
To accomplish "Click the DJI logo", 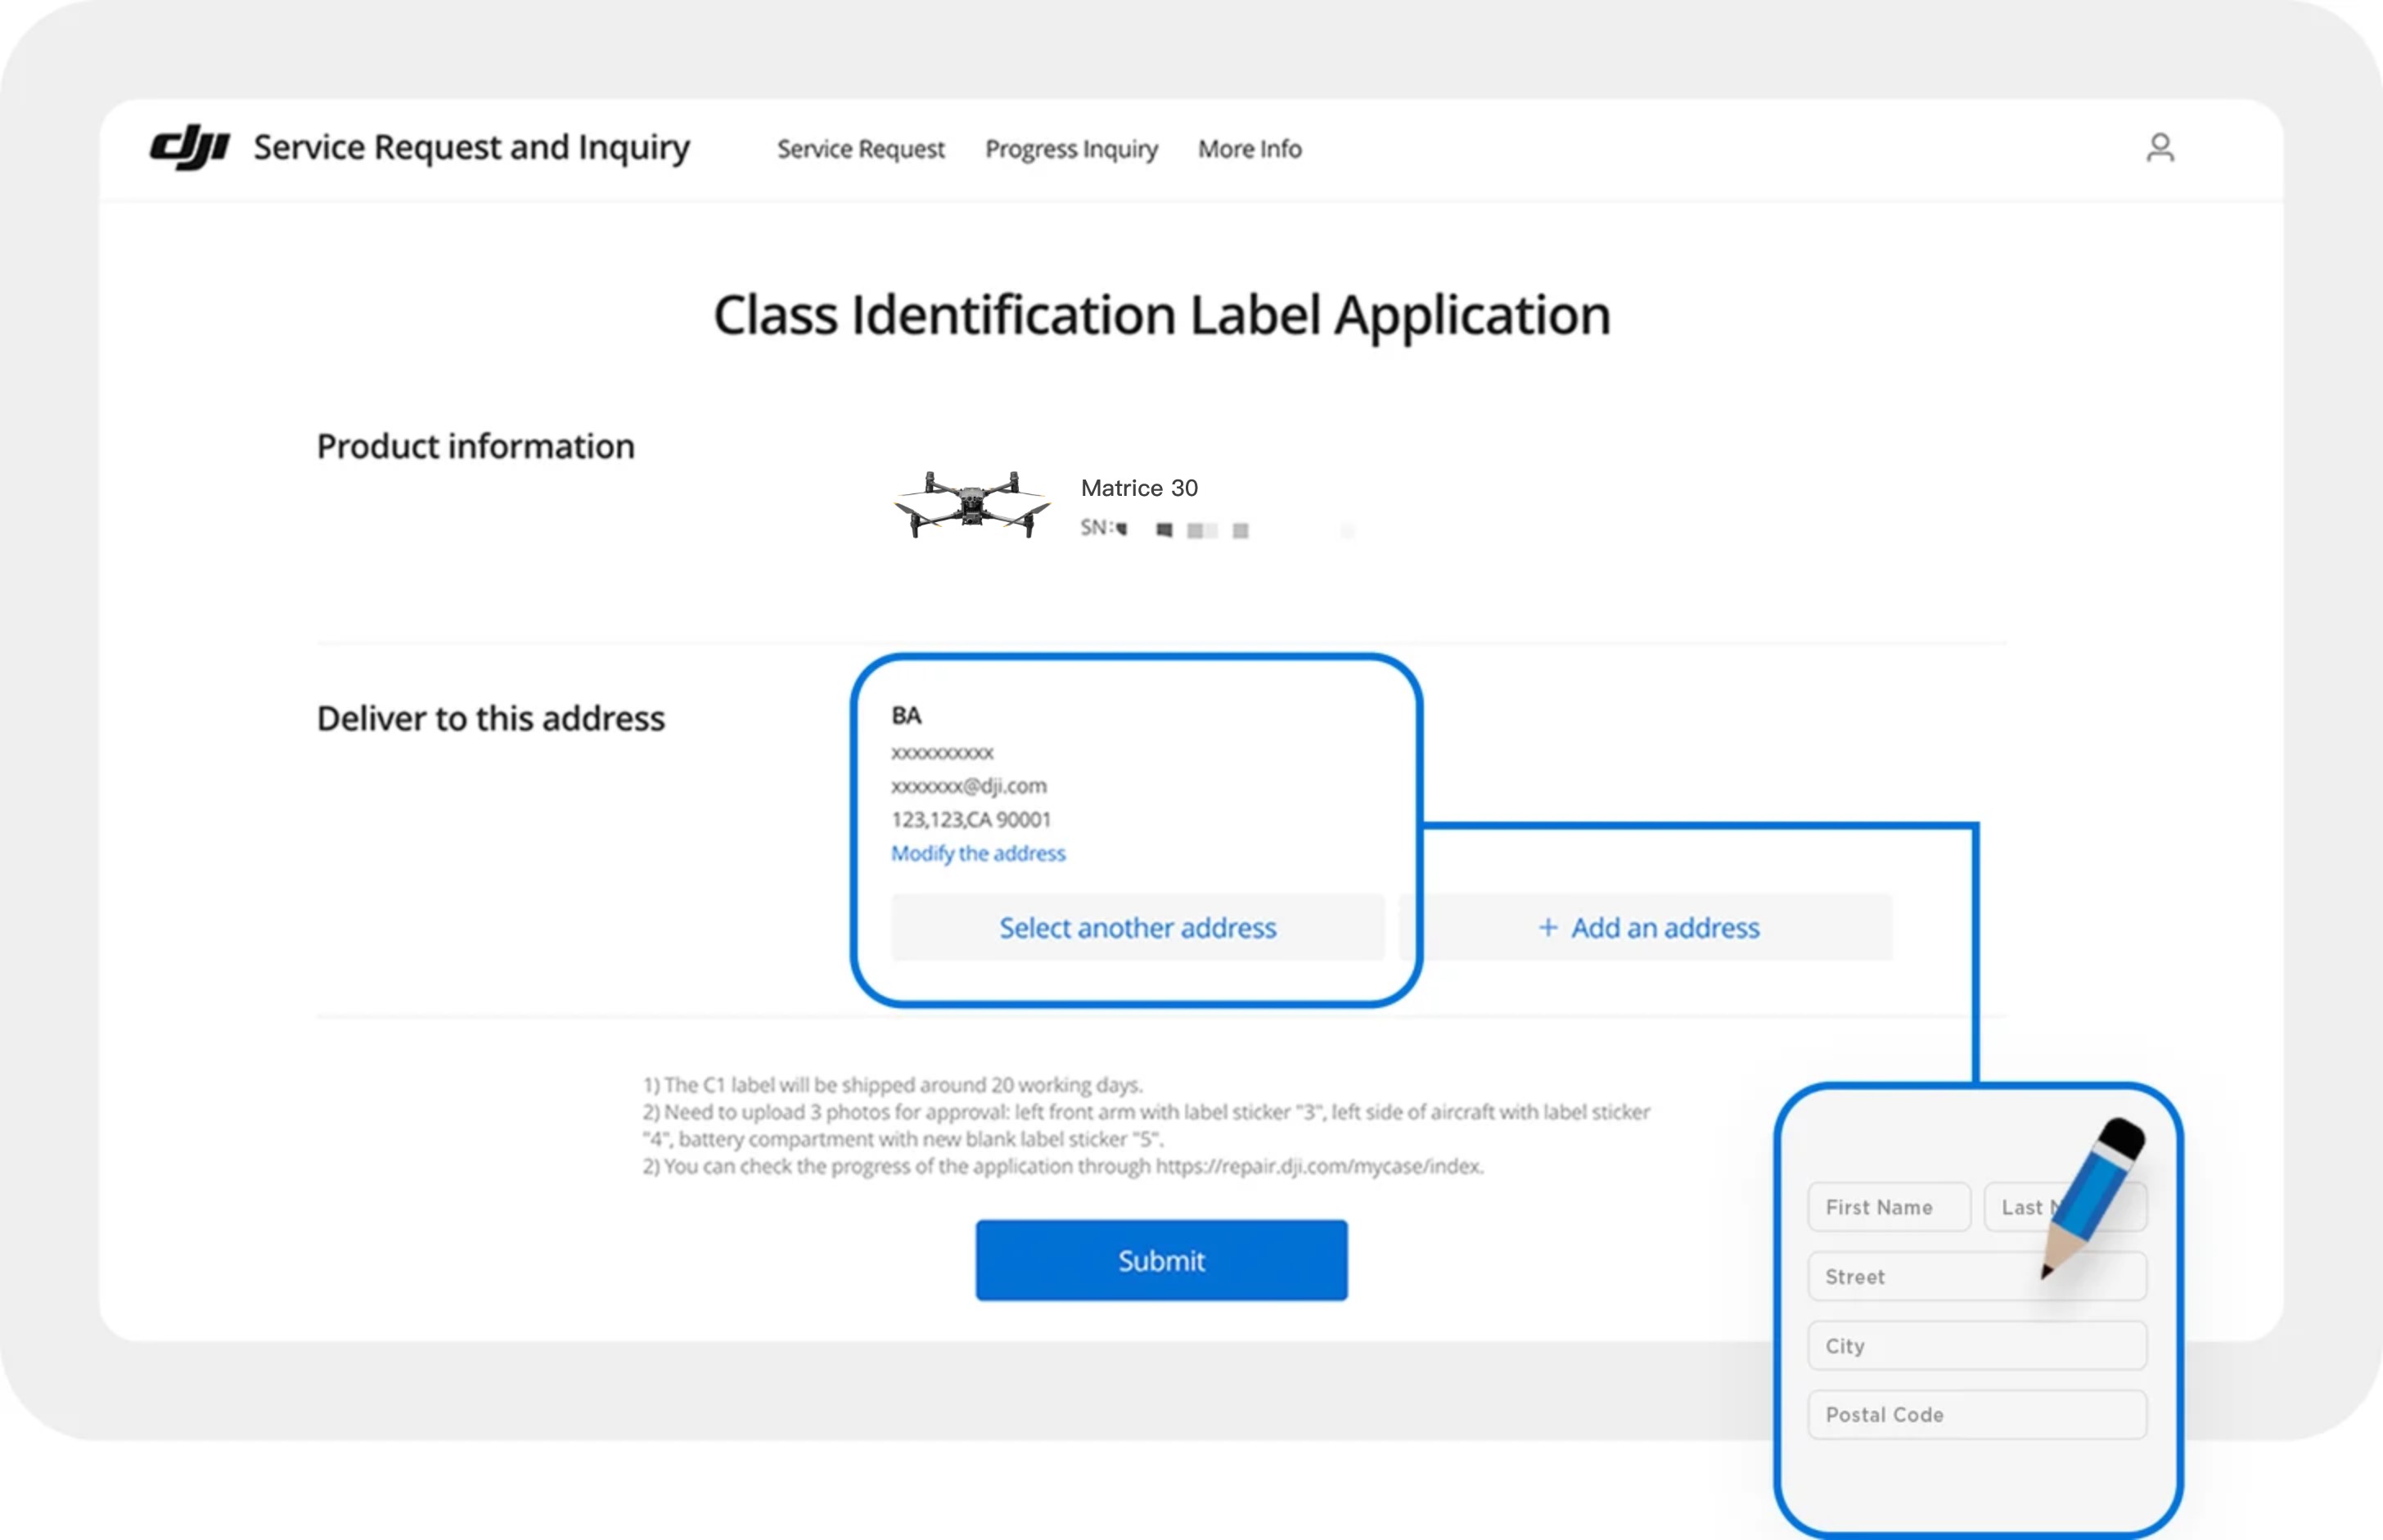I will pos(191,146).
